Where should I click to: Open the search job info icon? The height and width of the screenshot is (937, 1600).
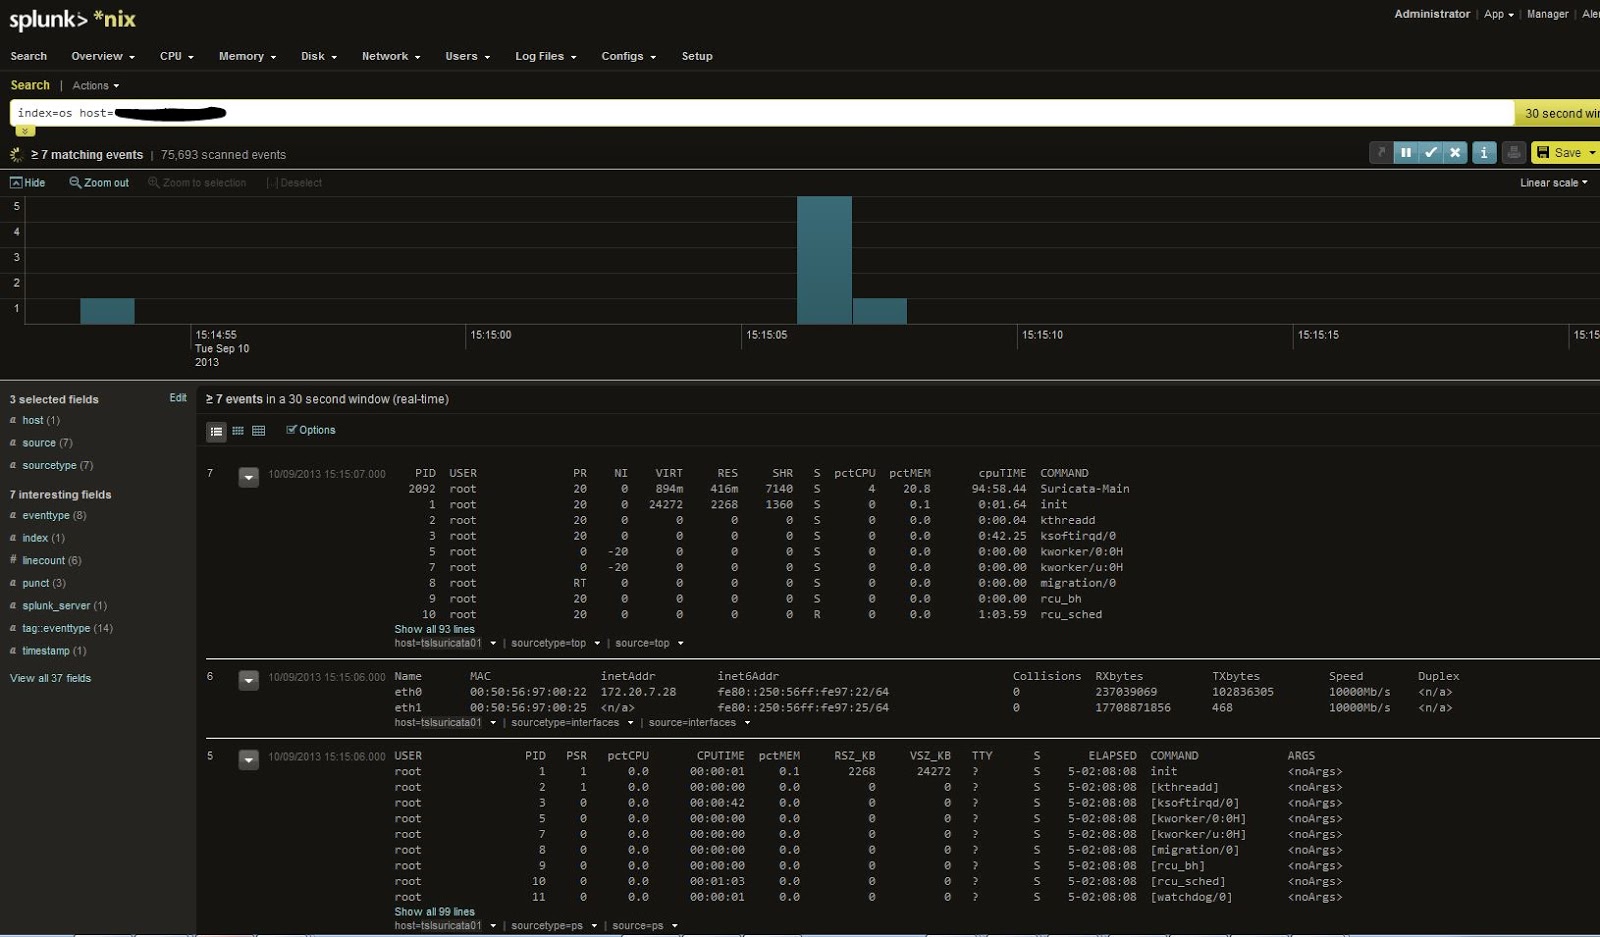point(1484,152)
